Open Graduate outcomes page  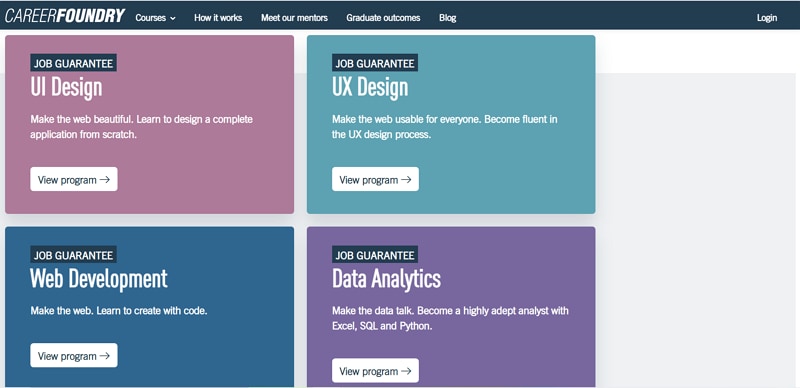pos(383,18)
